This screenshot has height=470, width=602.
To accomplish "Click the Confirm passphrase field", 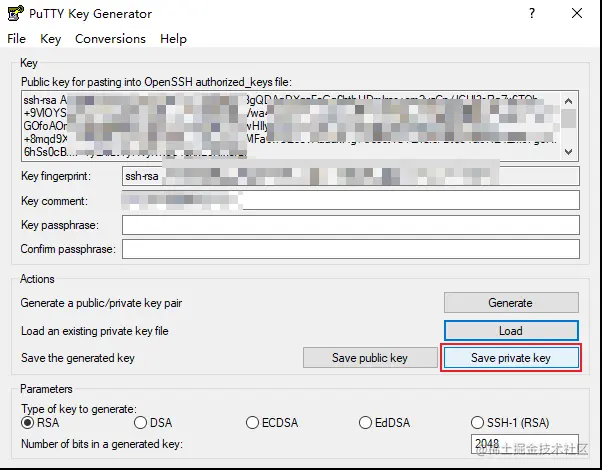I will click(x=351, y=249).
